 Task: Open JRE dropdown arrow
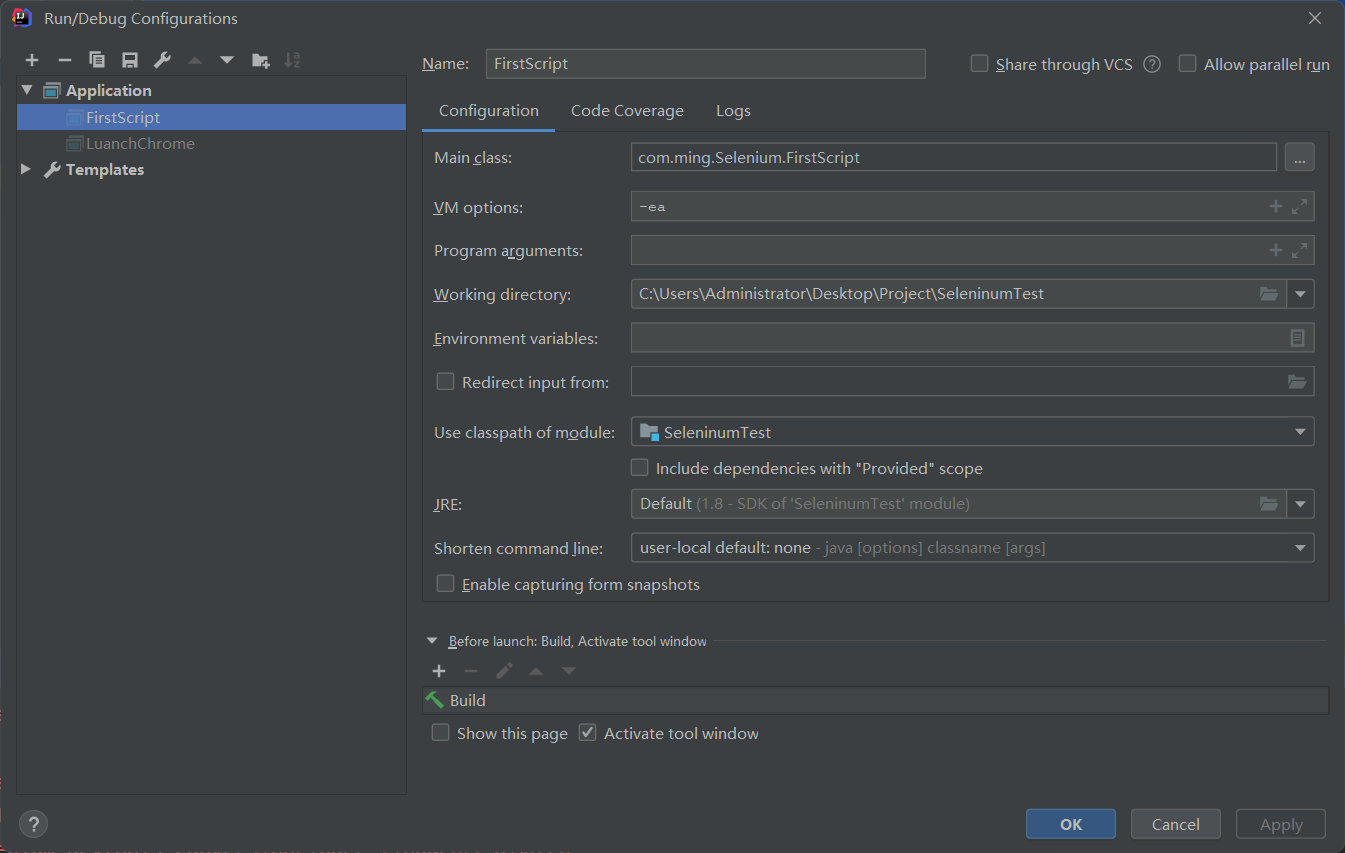pyautogui.click(x=1301, y=504)
